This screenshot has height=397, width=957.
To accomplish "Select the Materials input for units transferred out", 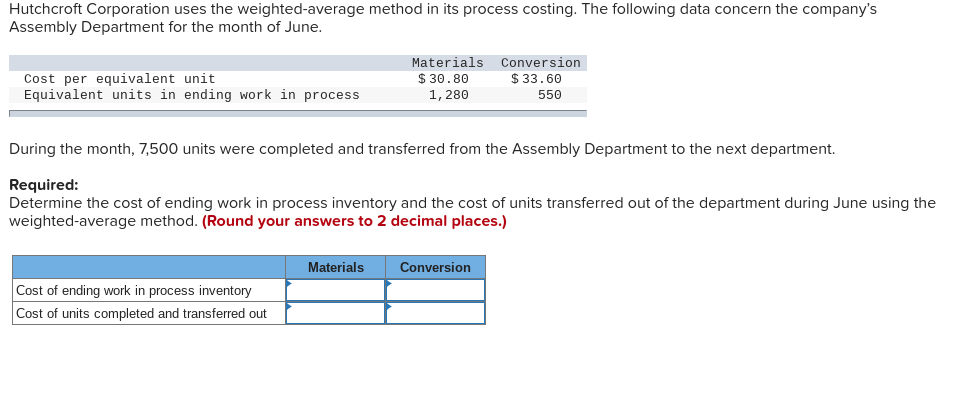I will pos(336,313).
